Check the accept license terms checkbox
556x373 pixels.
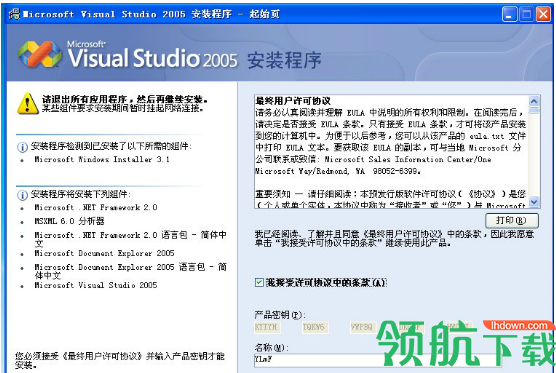click(x=259, y=282)
